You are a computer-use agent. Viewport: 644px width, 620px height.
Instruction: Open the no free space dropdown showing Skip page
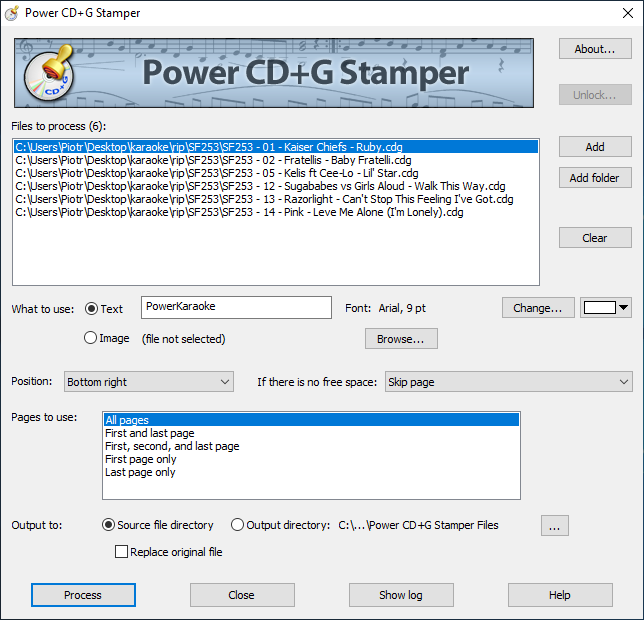pyautogui.click(x=508, y=382)
